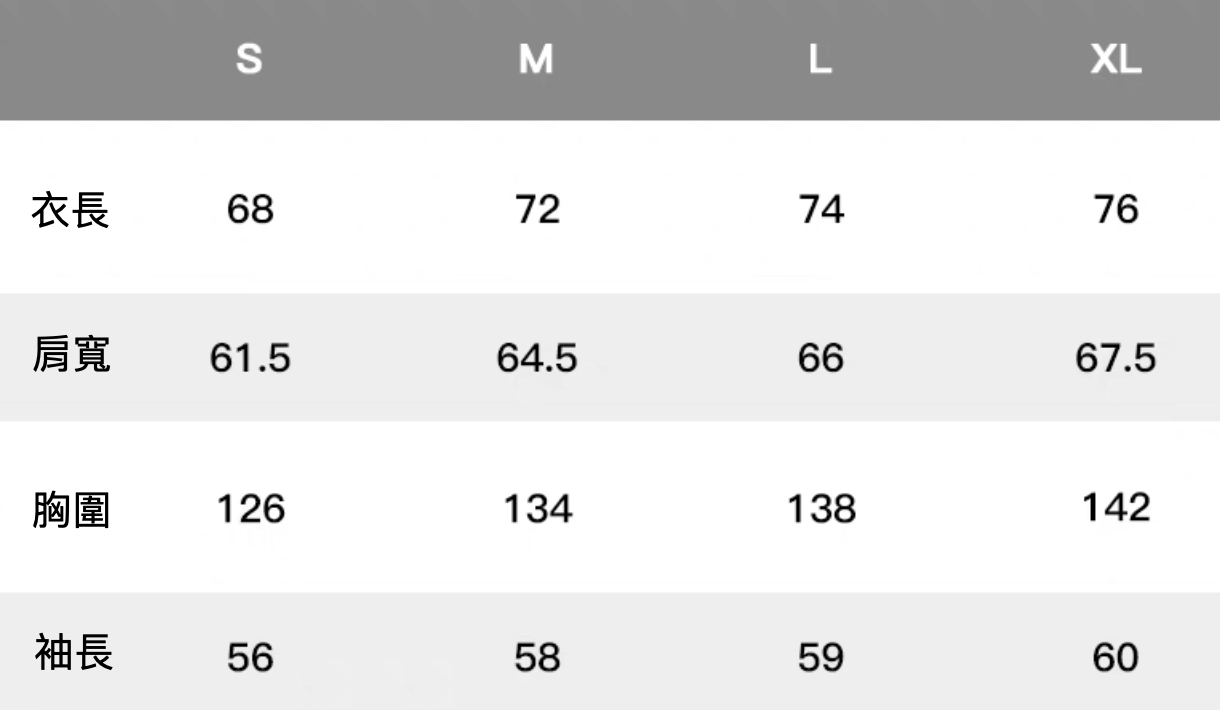This screenshot has height=710, width=1220.
Task: Click the 68 value for size S
Action: 250,210
